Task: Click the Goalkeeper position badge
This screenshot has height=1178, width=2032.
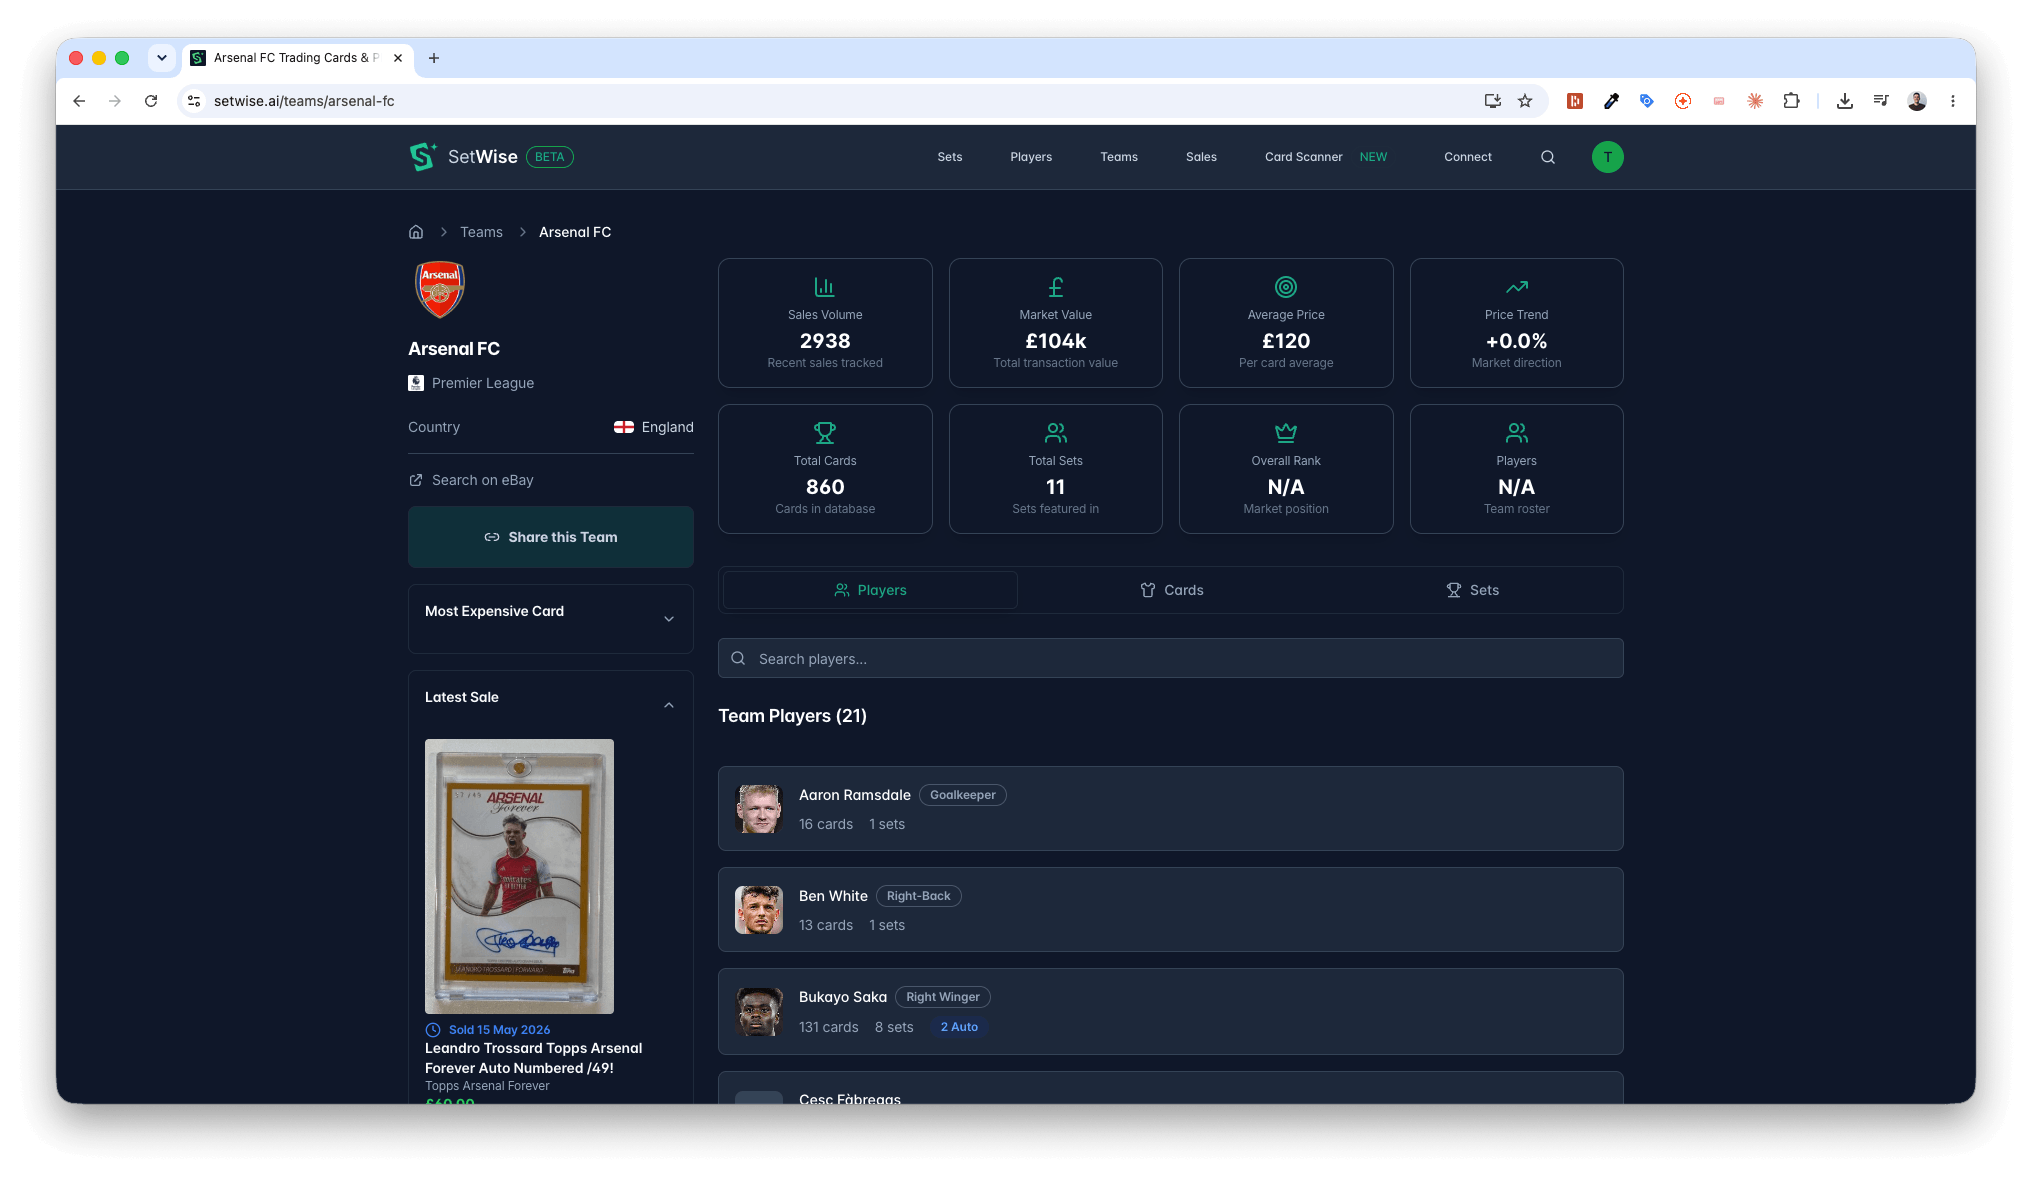Action: [963, 795]
